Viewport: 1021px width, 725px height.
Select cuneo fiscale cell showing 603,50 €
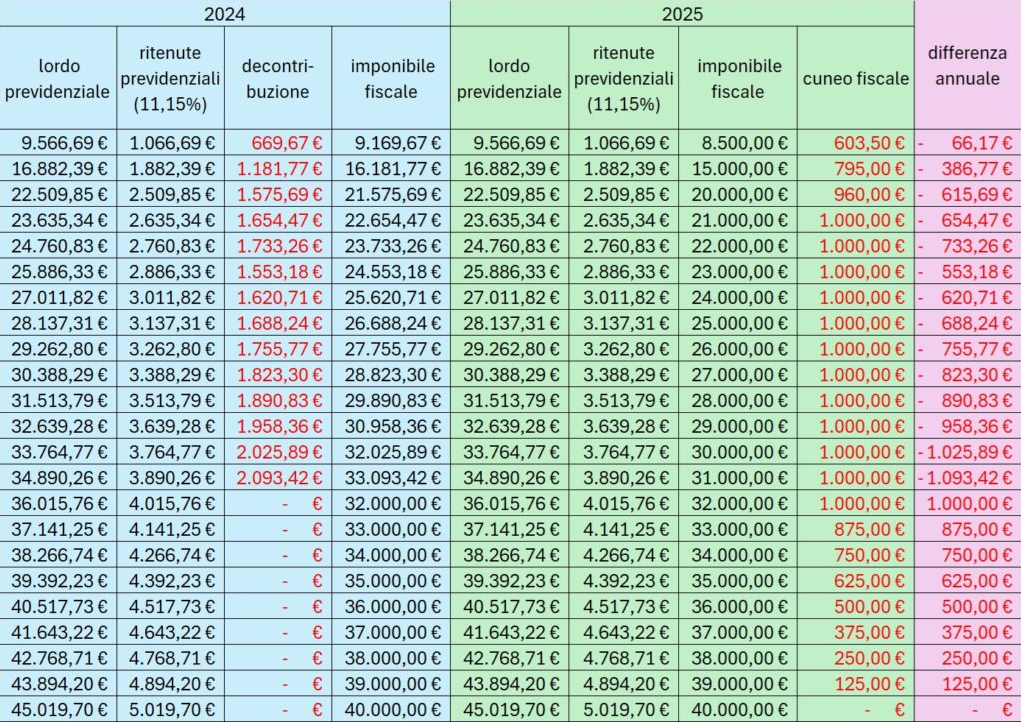coord(855,142)
